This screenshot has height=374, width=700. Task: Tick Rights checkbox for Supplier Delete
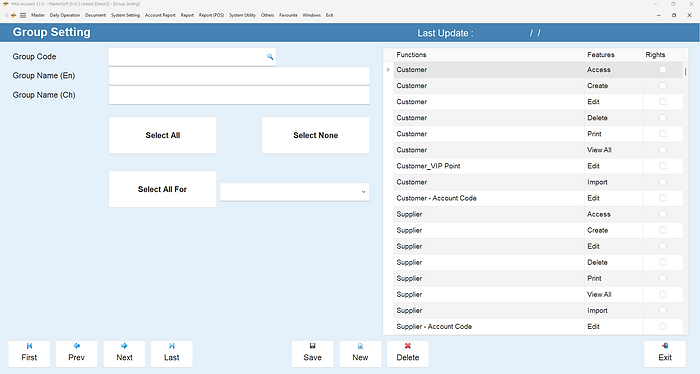[662, 262]
